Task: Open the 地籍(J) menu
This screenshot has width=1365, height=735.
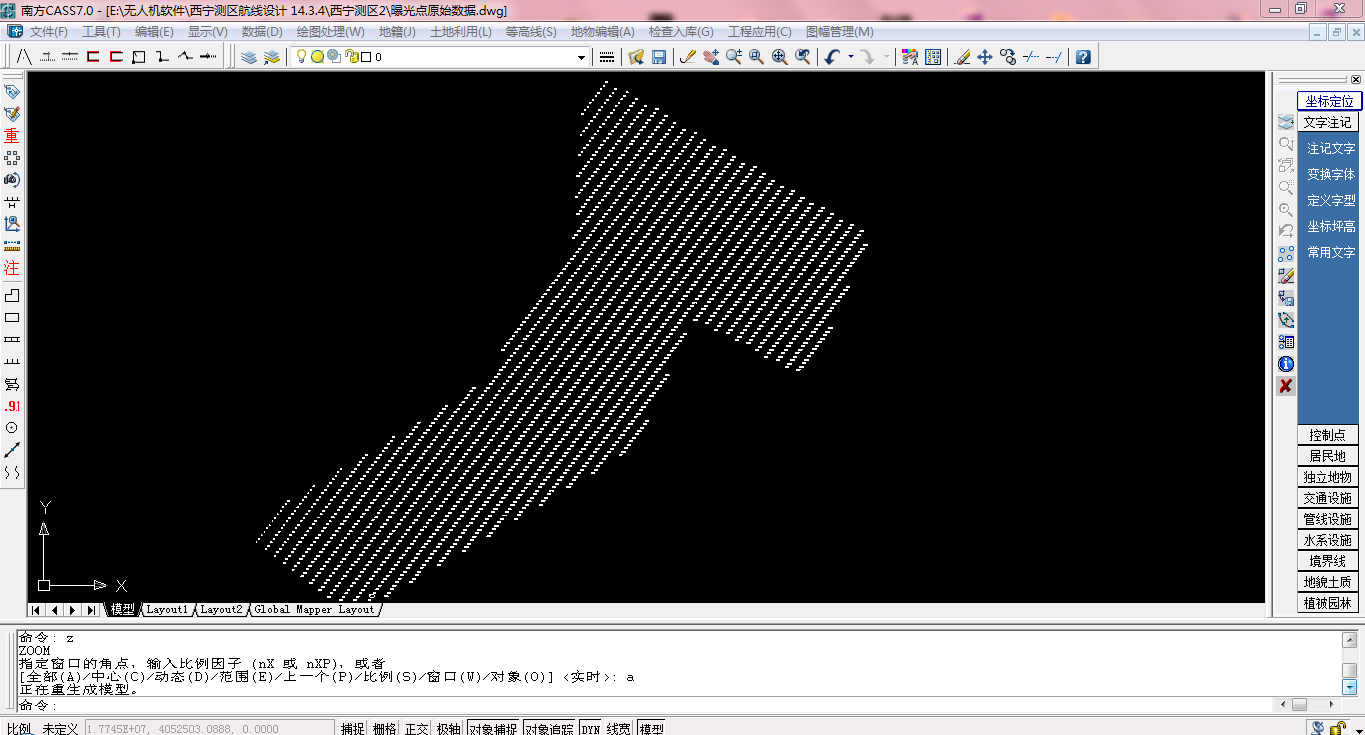Action: click(x=397, y=32)
